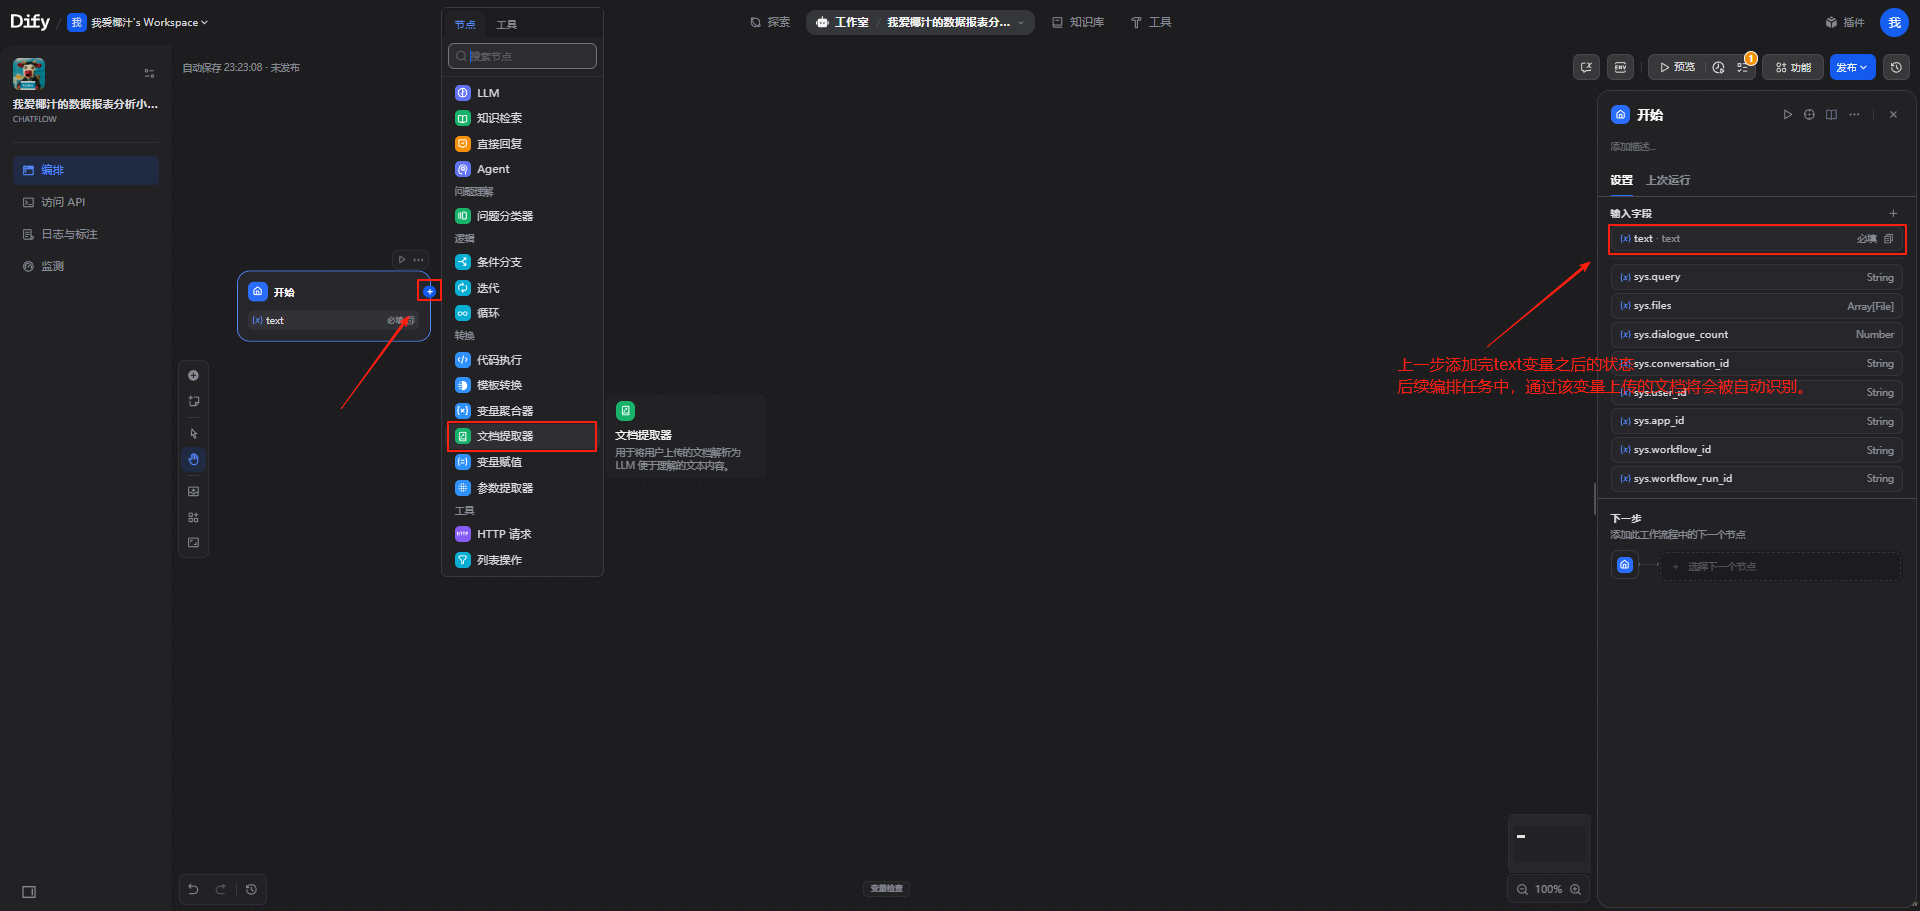Undo the last canvas action
Image resolution: width=1920 pixels, height=911 pixels.
pos(193,889)
